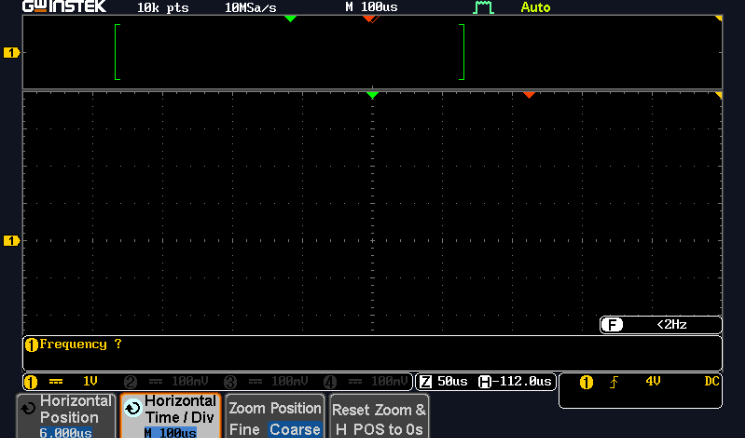Choose Coarse zoom position mode
This screenshot has width=745, height=438.
tap(295, 430)
